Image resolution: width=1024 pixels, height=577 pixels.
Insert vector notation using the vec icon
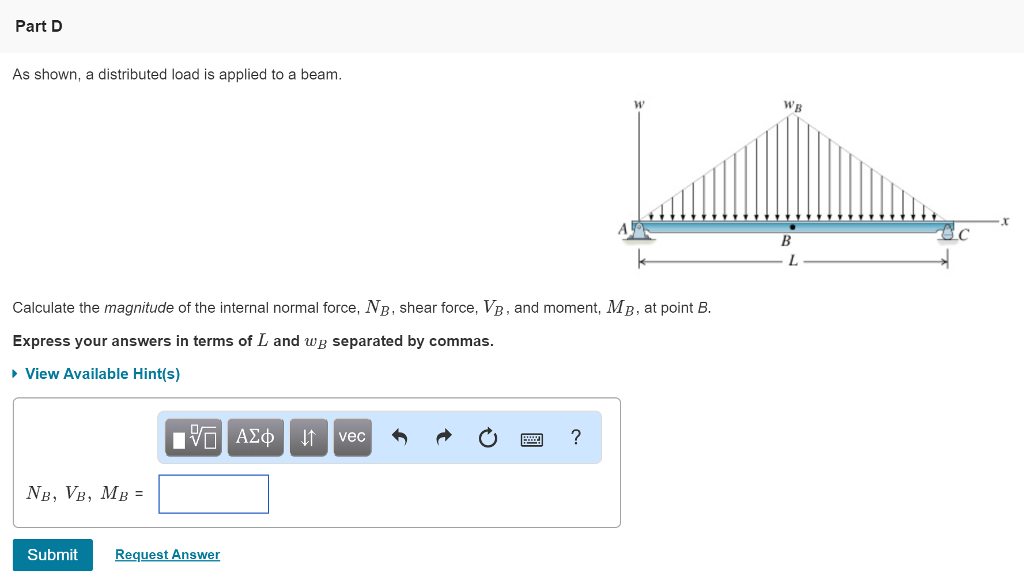tap(351, 437)
